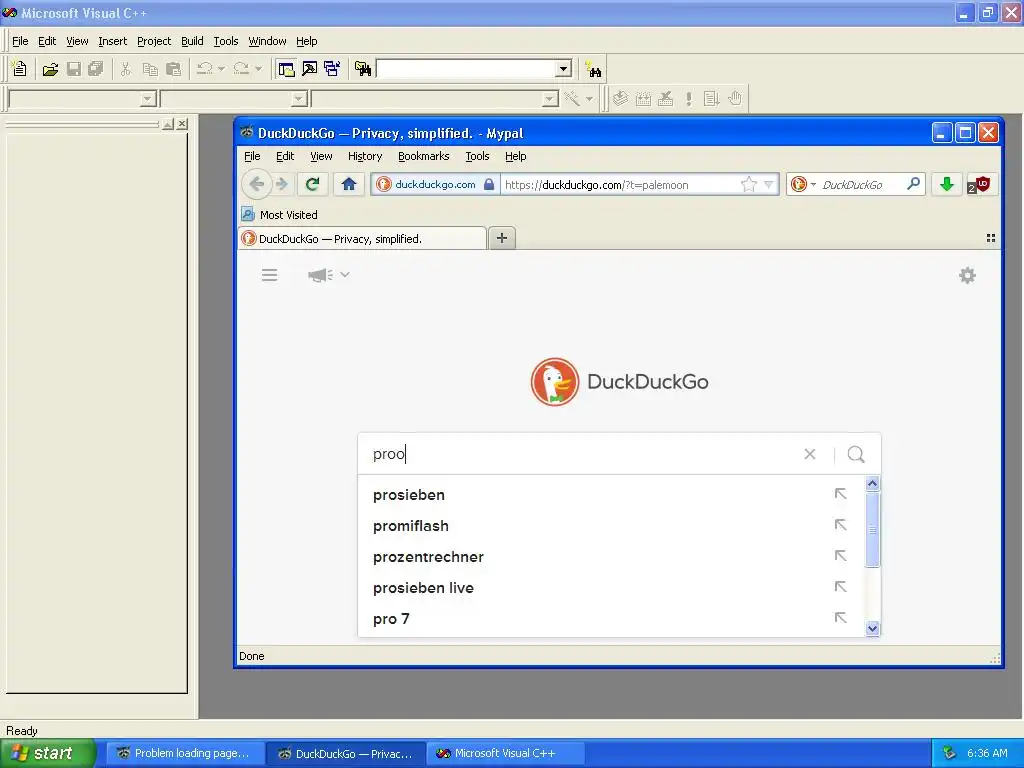Image resolution: width=1024 pixels, height=768 pixels.
Task: Open the Window List icon
Action: pos(332,69)
